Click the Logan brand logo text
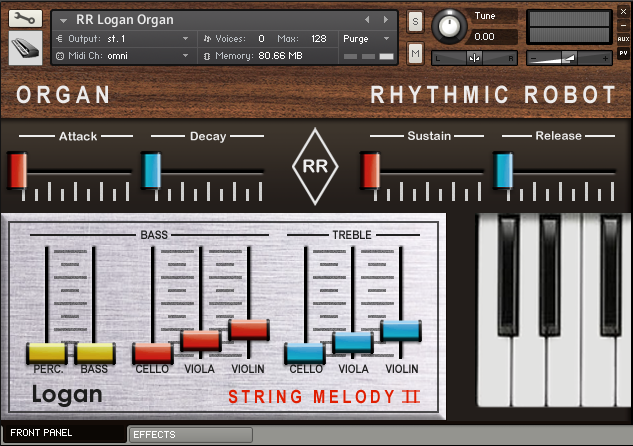 pos(67,394)
